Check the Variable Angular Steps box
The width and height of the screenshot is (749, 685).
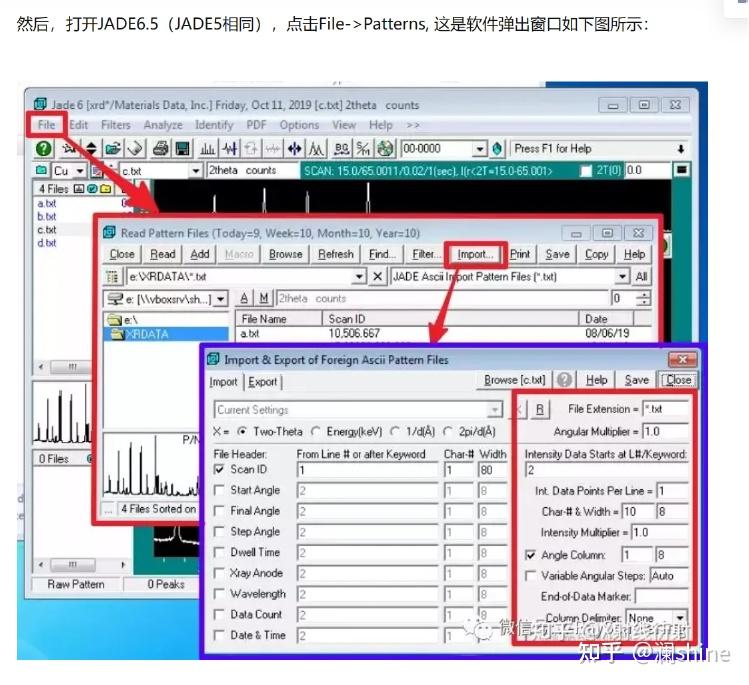click(x=530, y=576)
